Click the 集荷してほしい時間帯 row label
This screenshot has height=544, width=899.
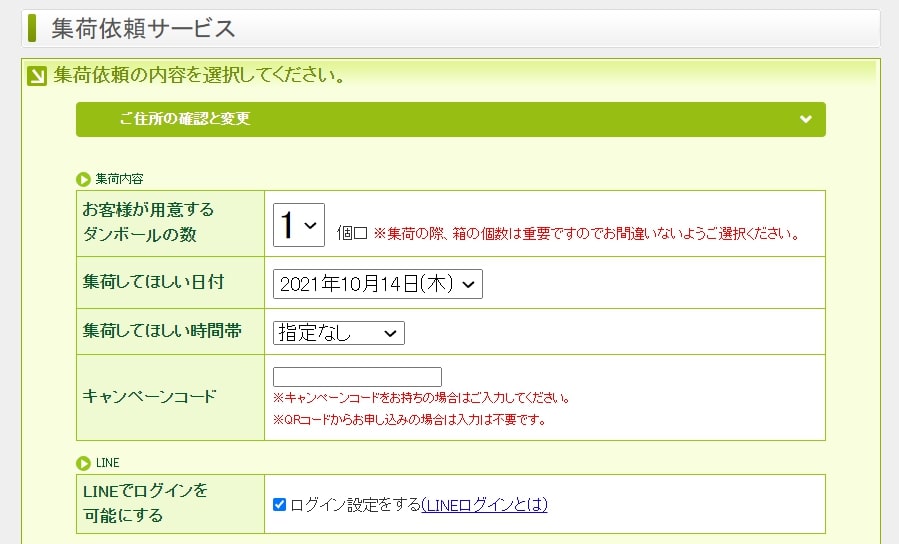(162, 331)
